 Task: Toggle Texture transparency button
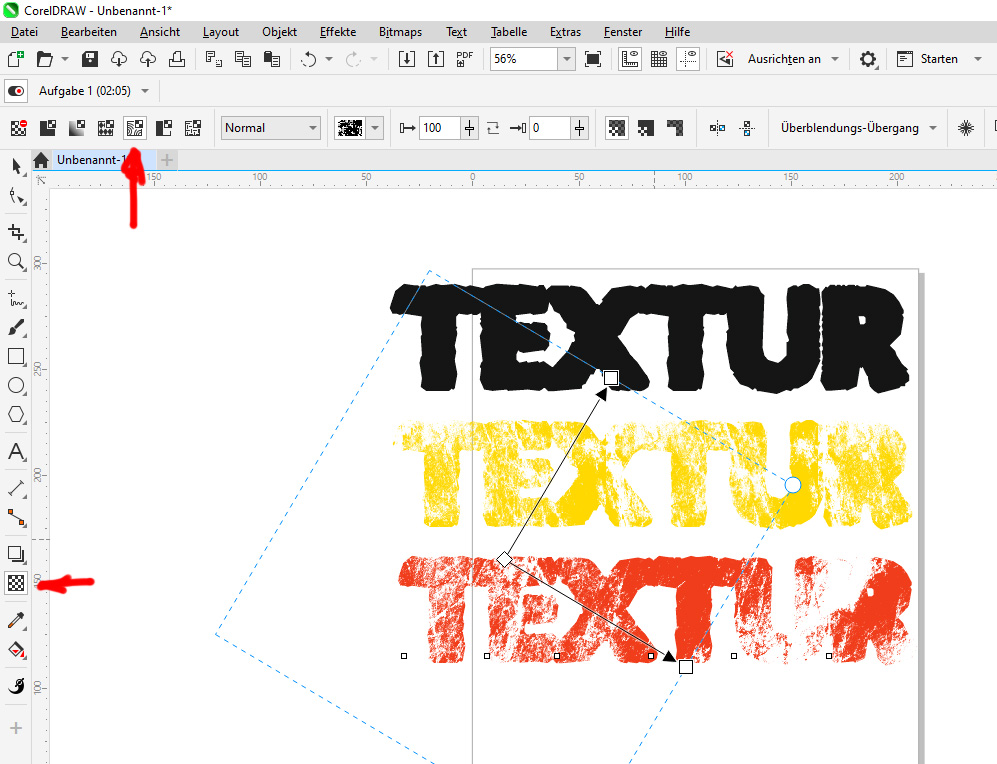pos(193,128)
